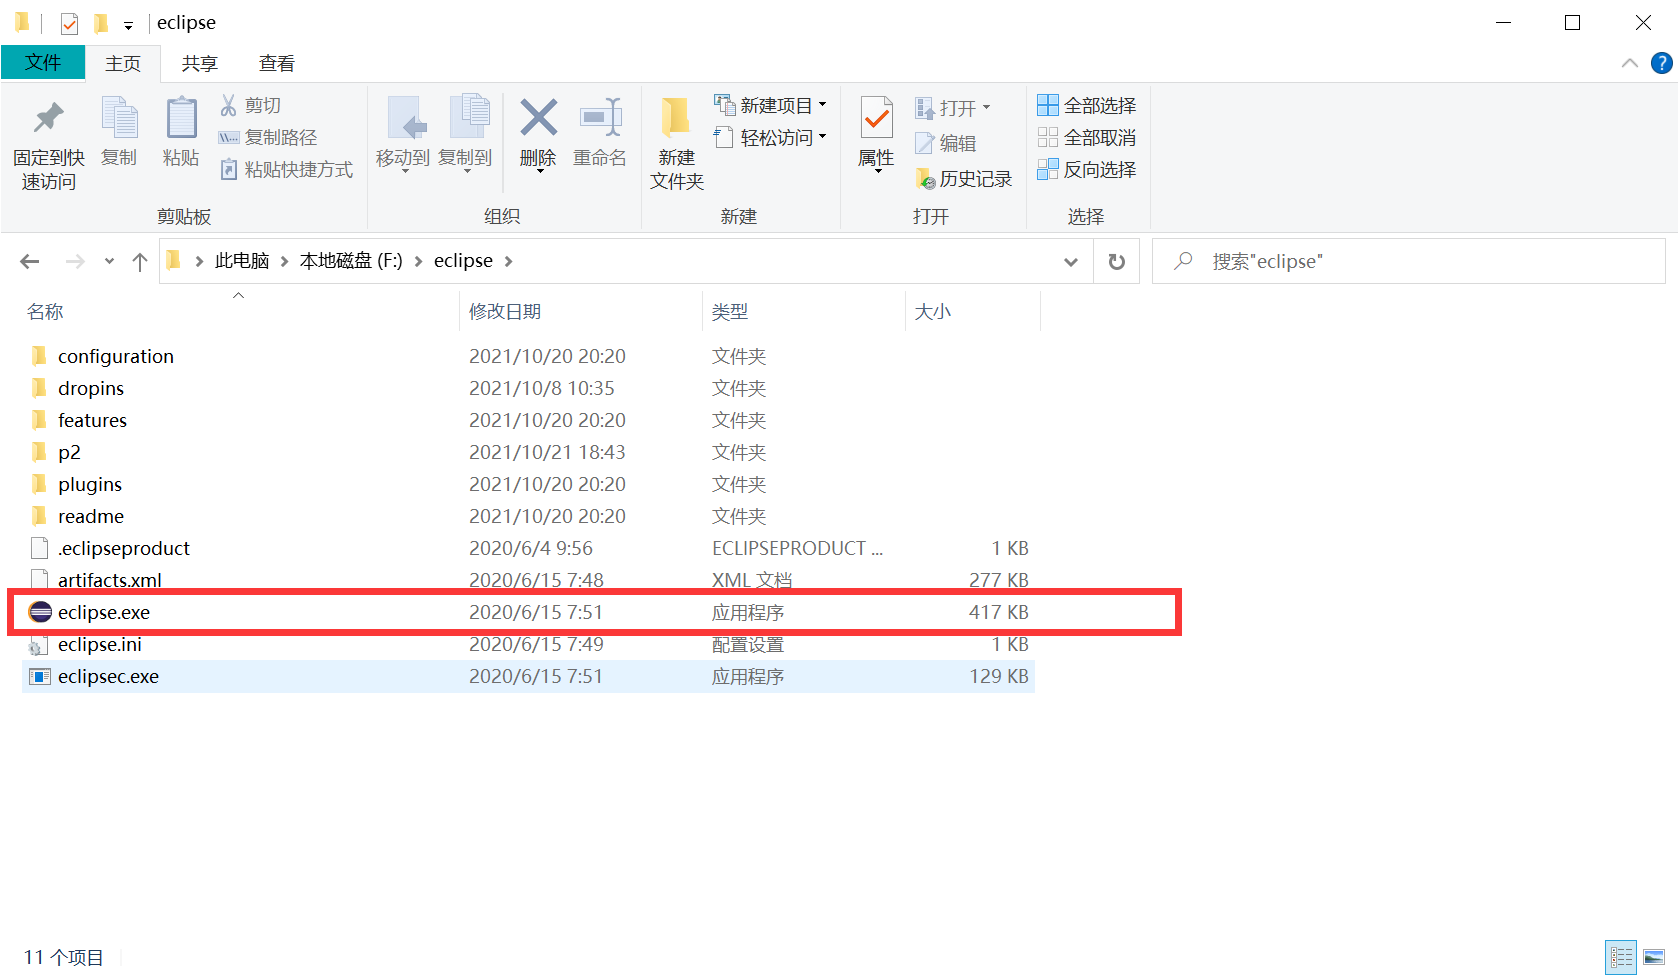Image resolution: width=1679 pixels, height=976 pixels.
Task: Open the Recent locations dropdown arrow
Action: [109, 261]
